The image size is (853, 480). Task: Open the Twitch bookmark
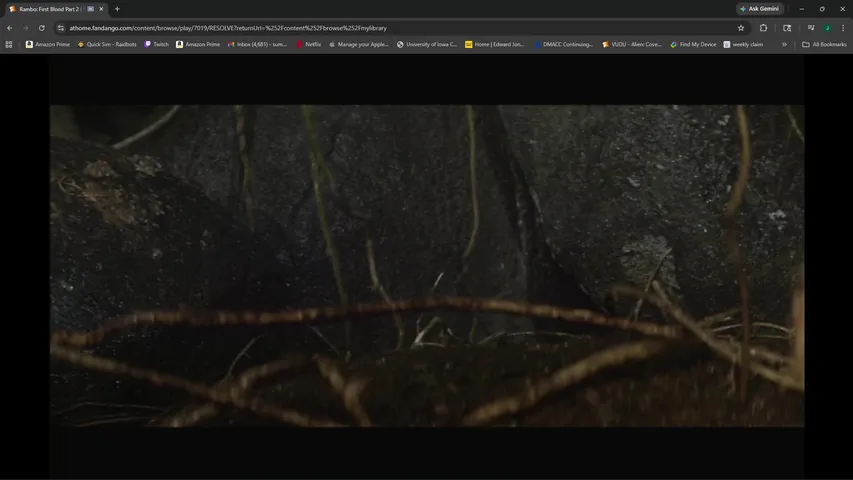(157, 45)
